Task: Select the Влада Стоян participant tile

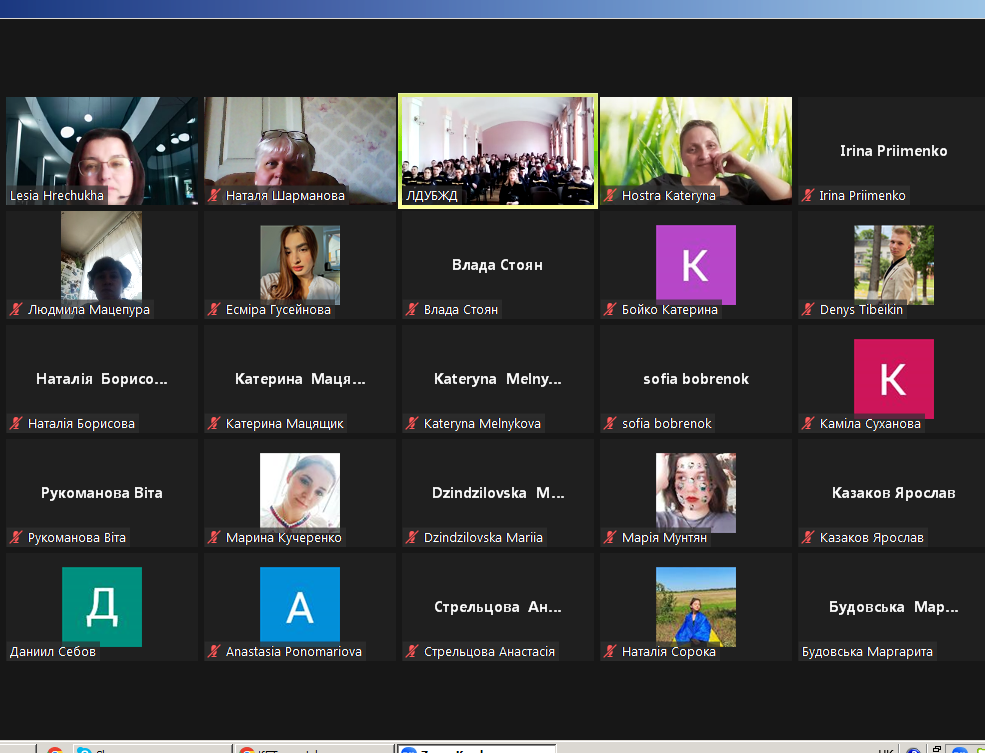Action: coord(498,266)
